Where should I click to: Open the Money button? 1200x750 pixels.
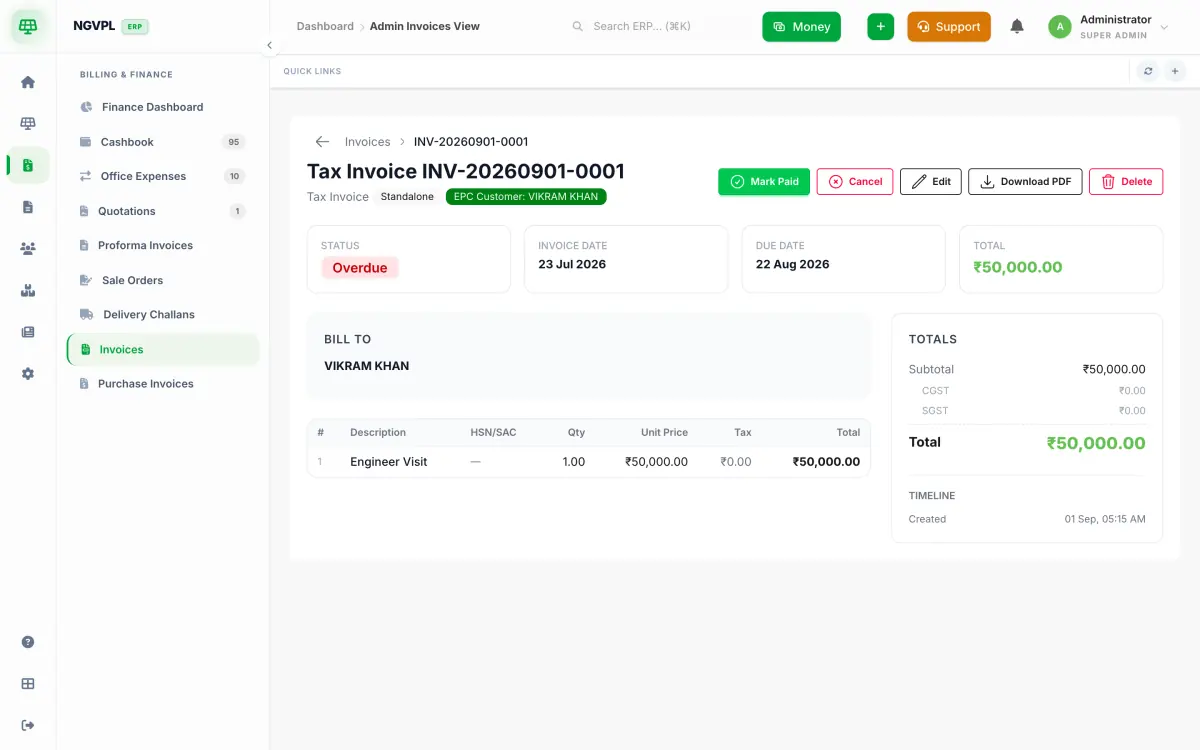point(801,27)
